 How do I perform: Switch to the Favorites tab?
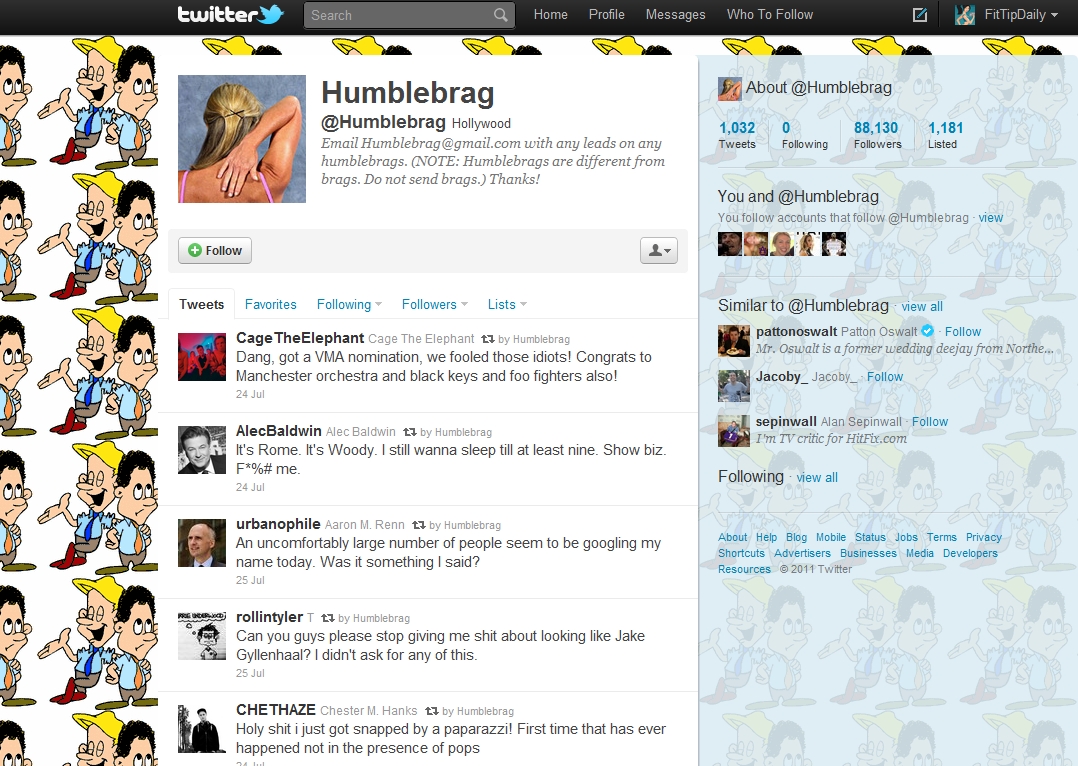tap(270, 304)
